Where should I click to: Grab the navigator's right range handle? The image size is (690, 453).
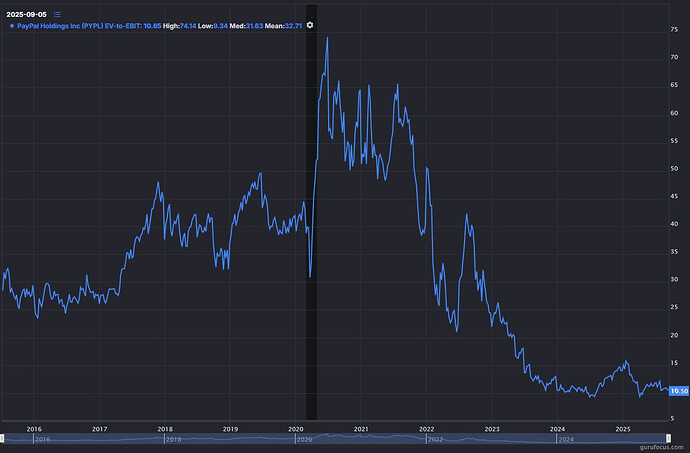pyautogui.click(x=667, y=438)
